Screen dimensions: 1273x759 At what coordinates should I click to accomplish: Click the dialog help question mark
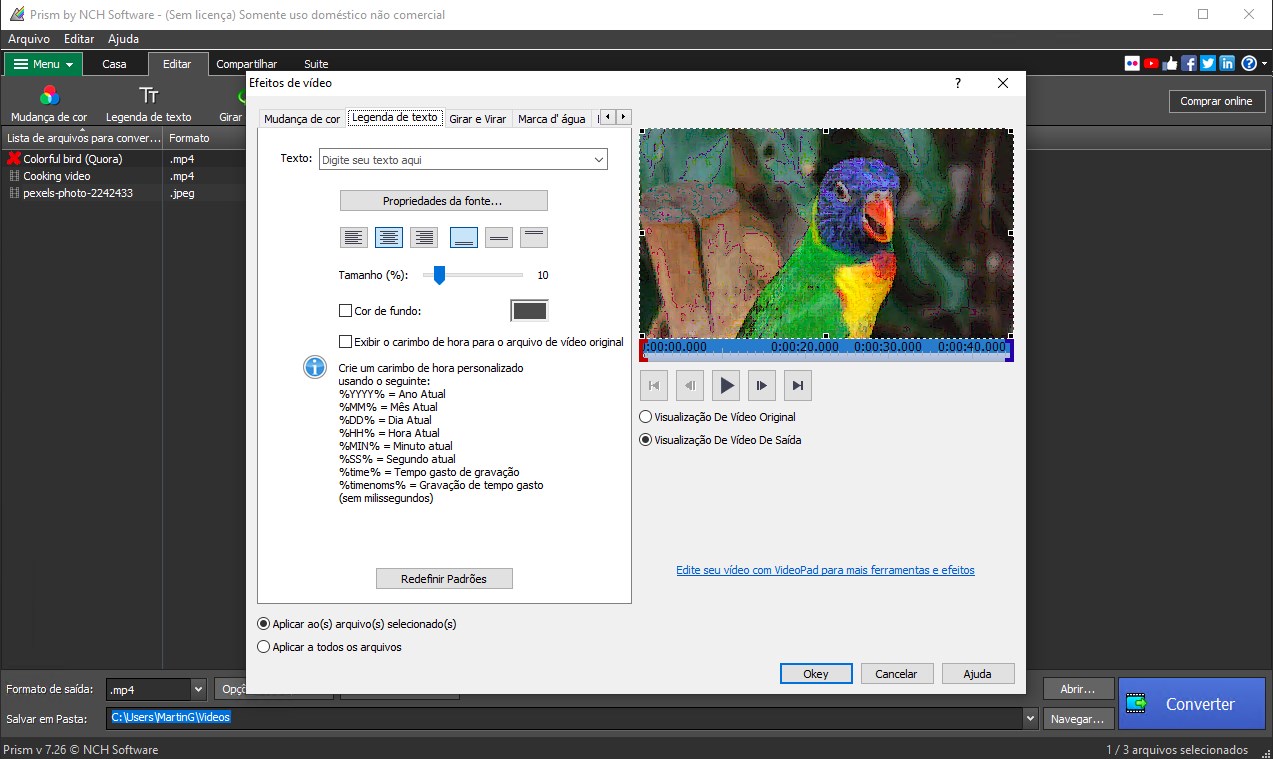(x=958, y=84)
